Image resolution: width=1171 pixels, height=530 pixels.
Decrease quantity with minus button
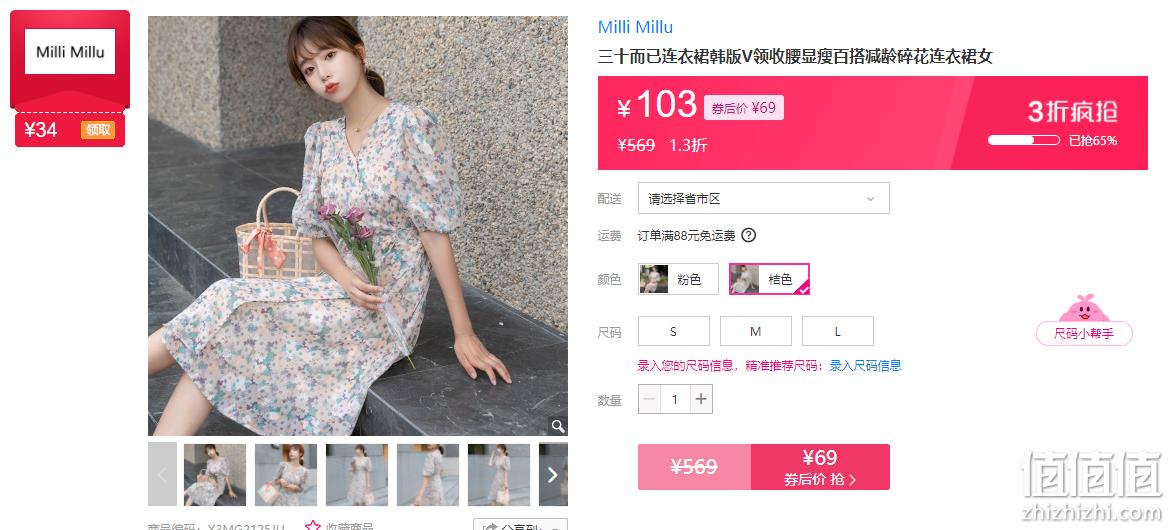650,399
